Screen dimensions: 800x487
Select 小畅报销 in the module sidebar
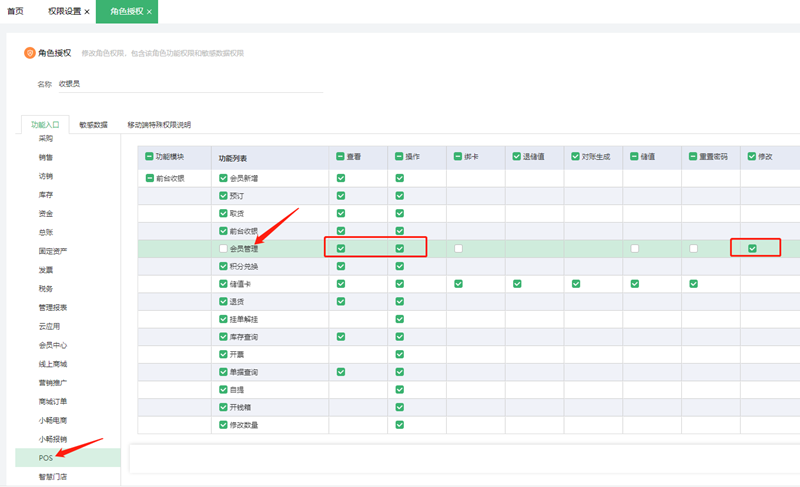(53, 439)
